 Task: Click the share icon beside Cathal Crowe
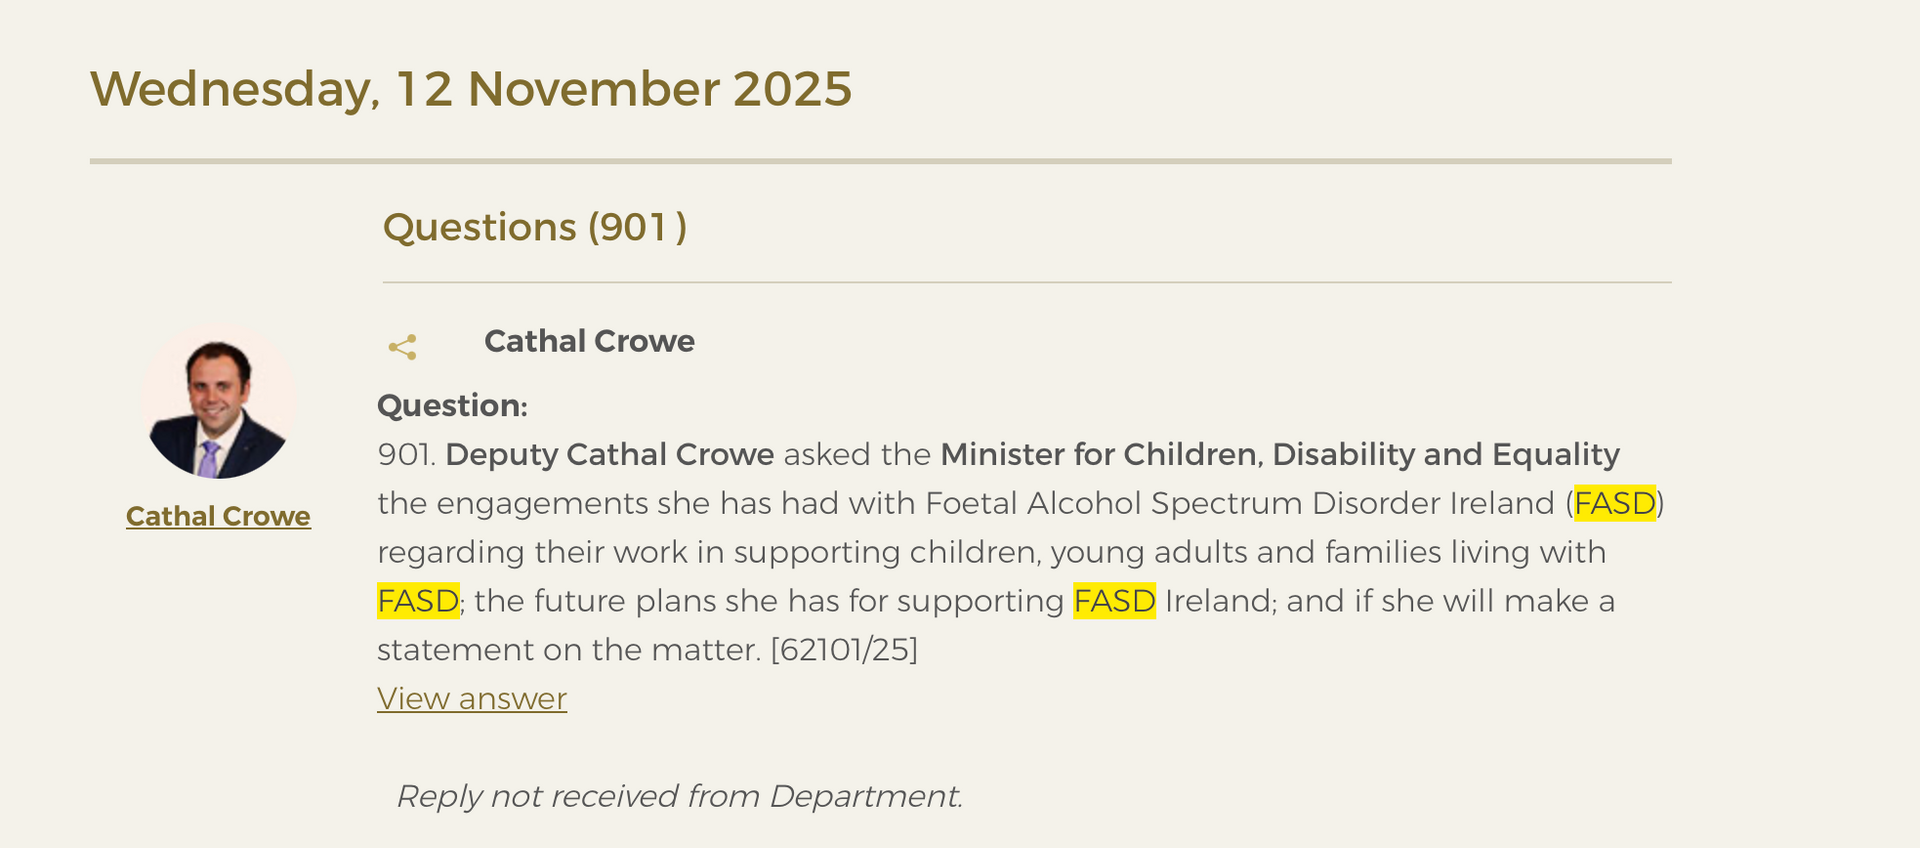(402, 347)
